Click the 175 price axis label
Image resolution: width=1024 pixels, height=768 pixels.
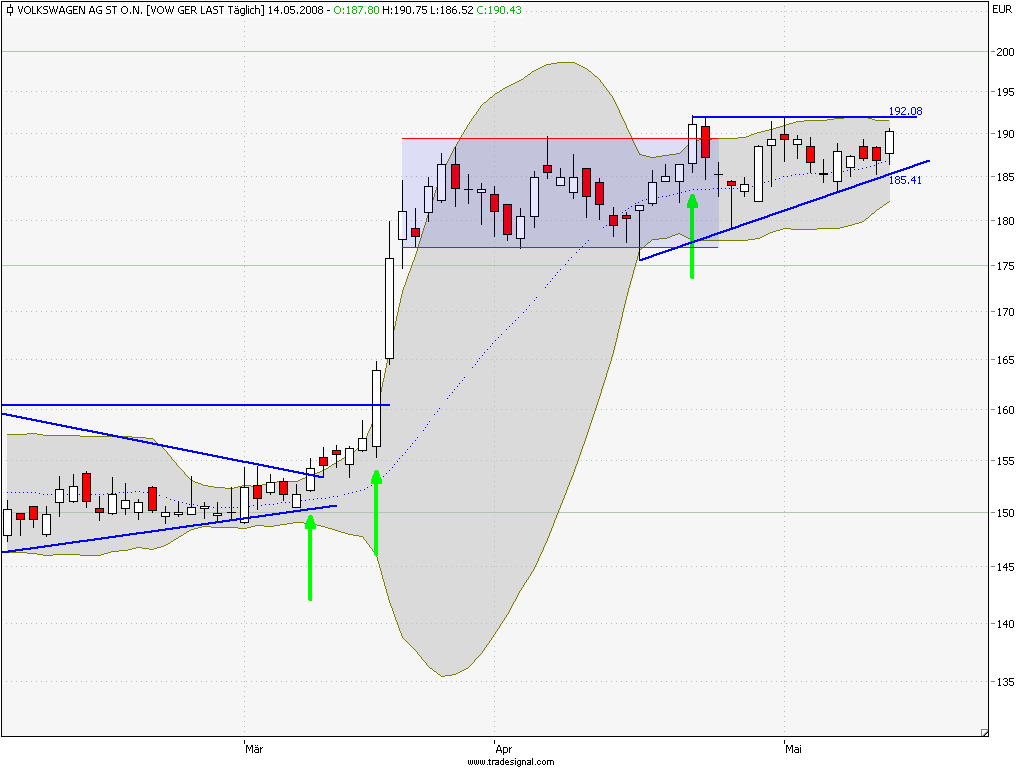pos(1005,266)
